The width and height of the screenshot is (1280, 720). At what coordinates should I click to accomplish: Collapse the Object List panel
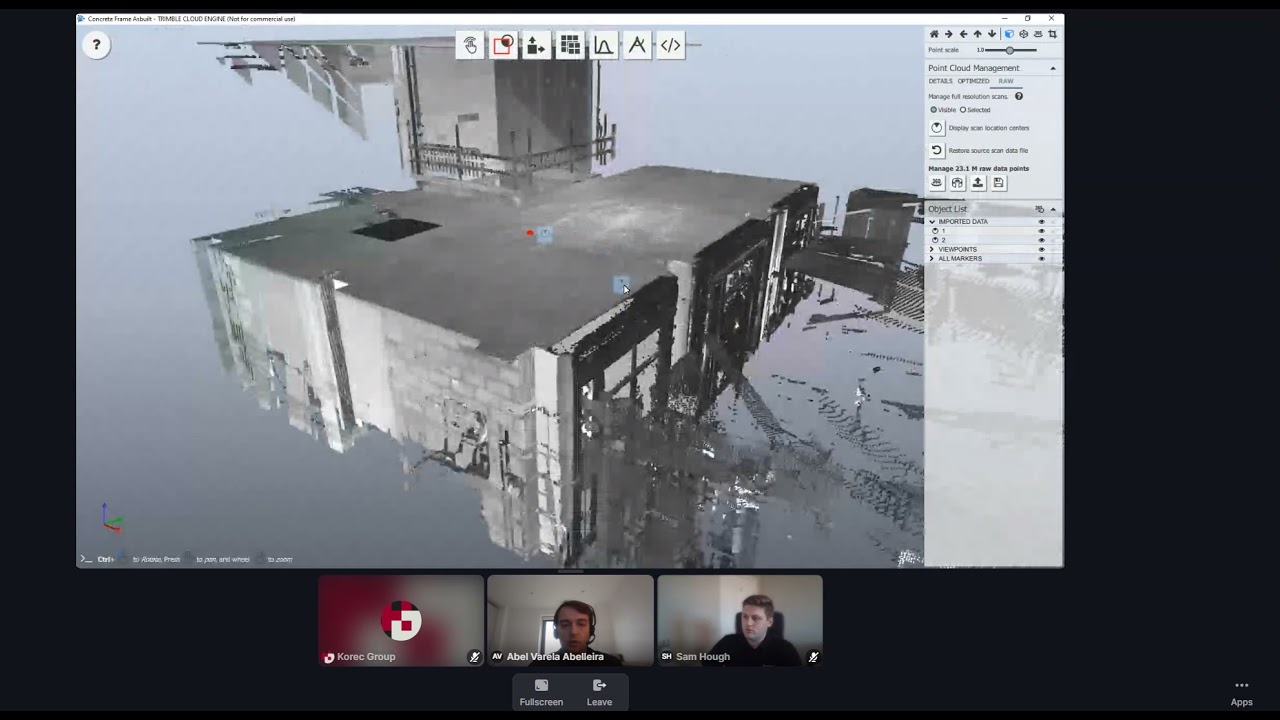click(1053, 209)
